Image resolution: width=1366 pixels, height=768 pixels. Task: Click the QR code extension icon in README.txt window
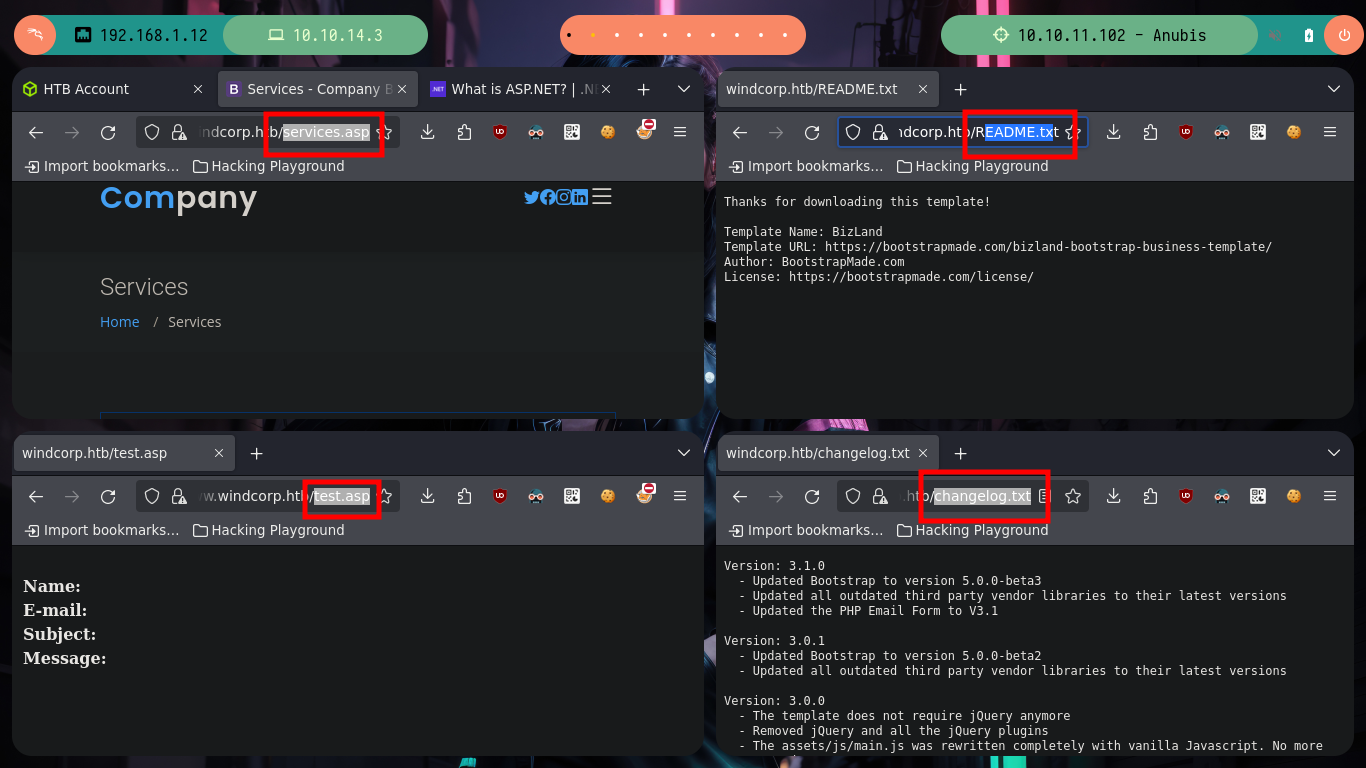[1258, 132]
